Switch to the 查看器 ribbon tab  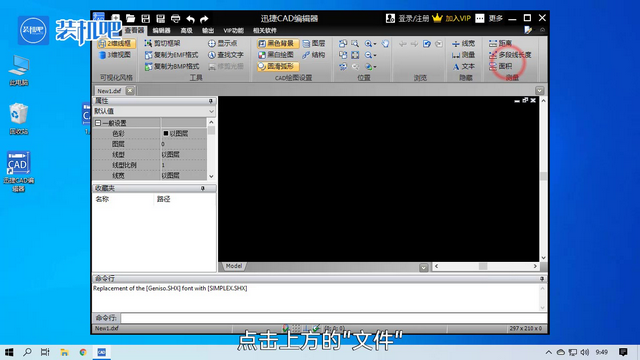pyautogui.click(x=134, y=30)
